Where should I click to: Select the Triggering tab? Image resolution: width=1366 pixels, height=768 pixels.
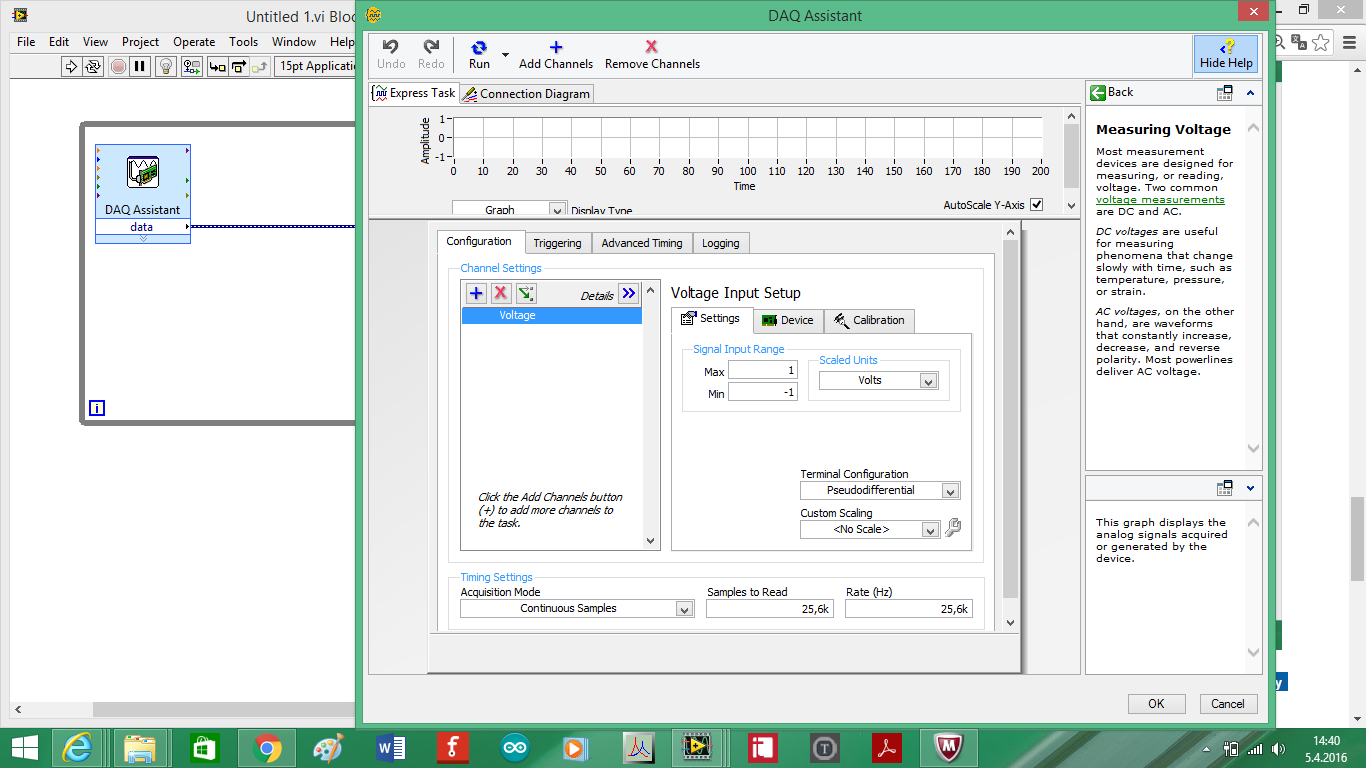(x=557, y=243)
